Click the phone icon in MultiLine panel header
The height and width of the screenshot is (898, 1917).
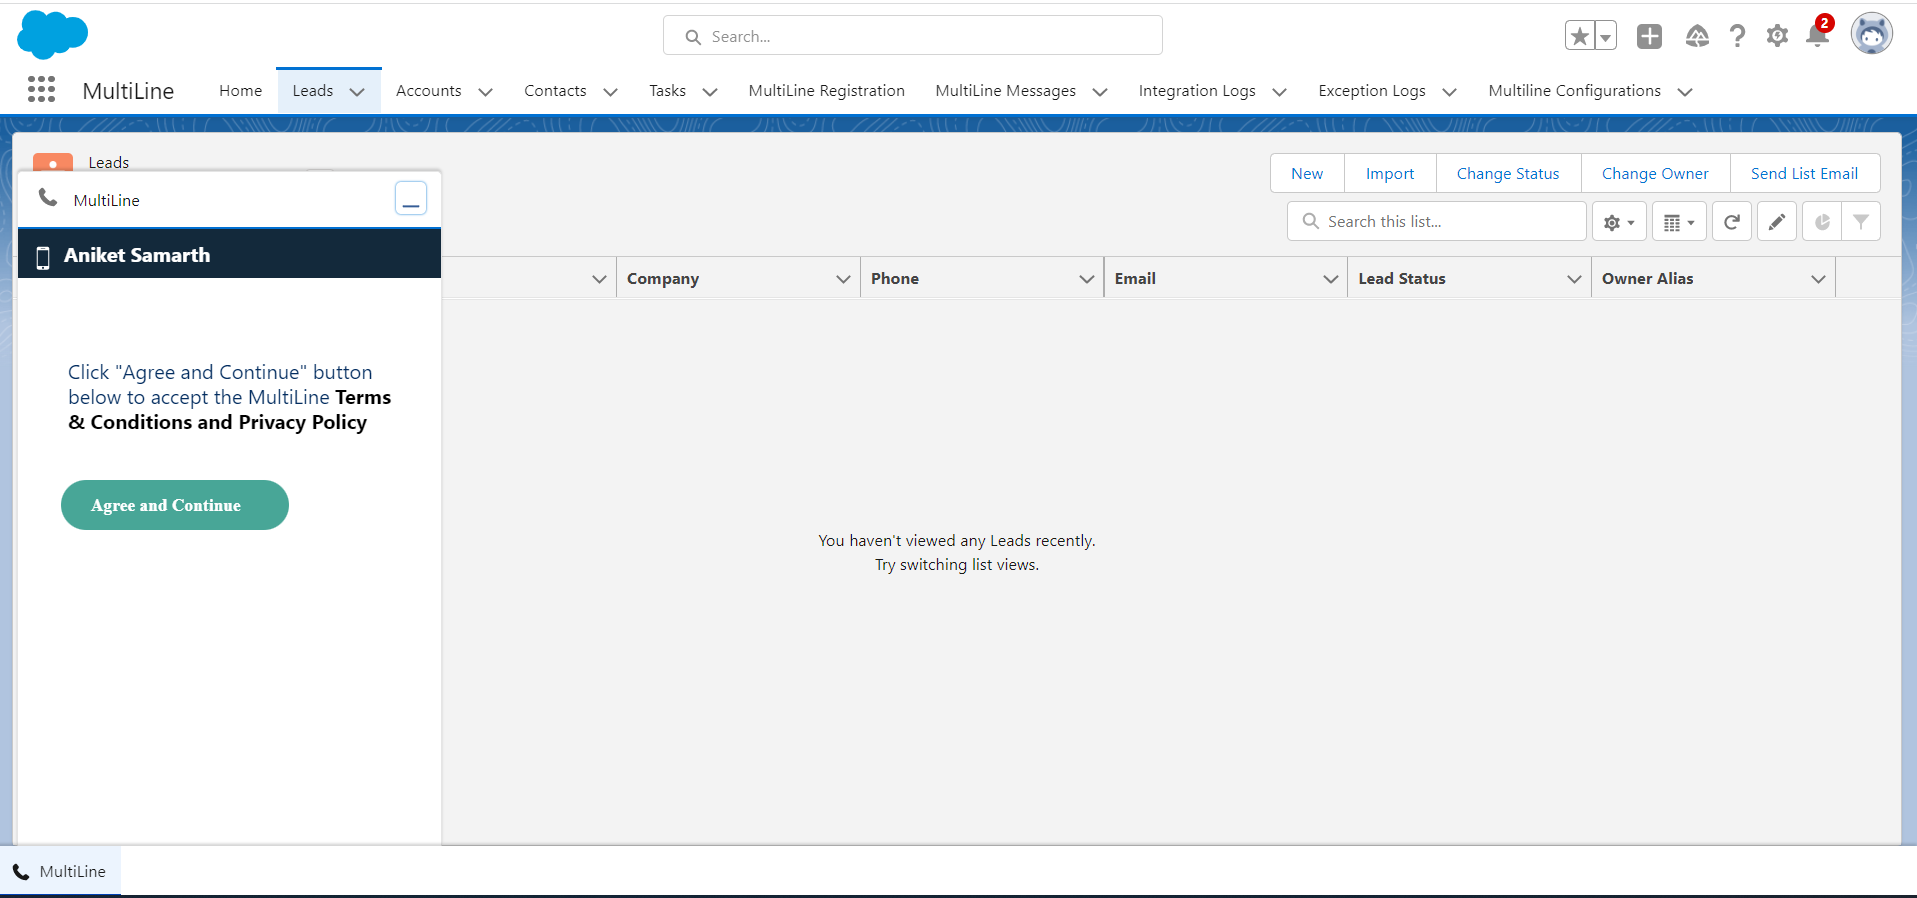pos(48,197)
